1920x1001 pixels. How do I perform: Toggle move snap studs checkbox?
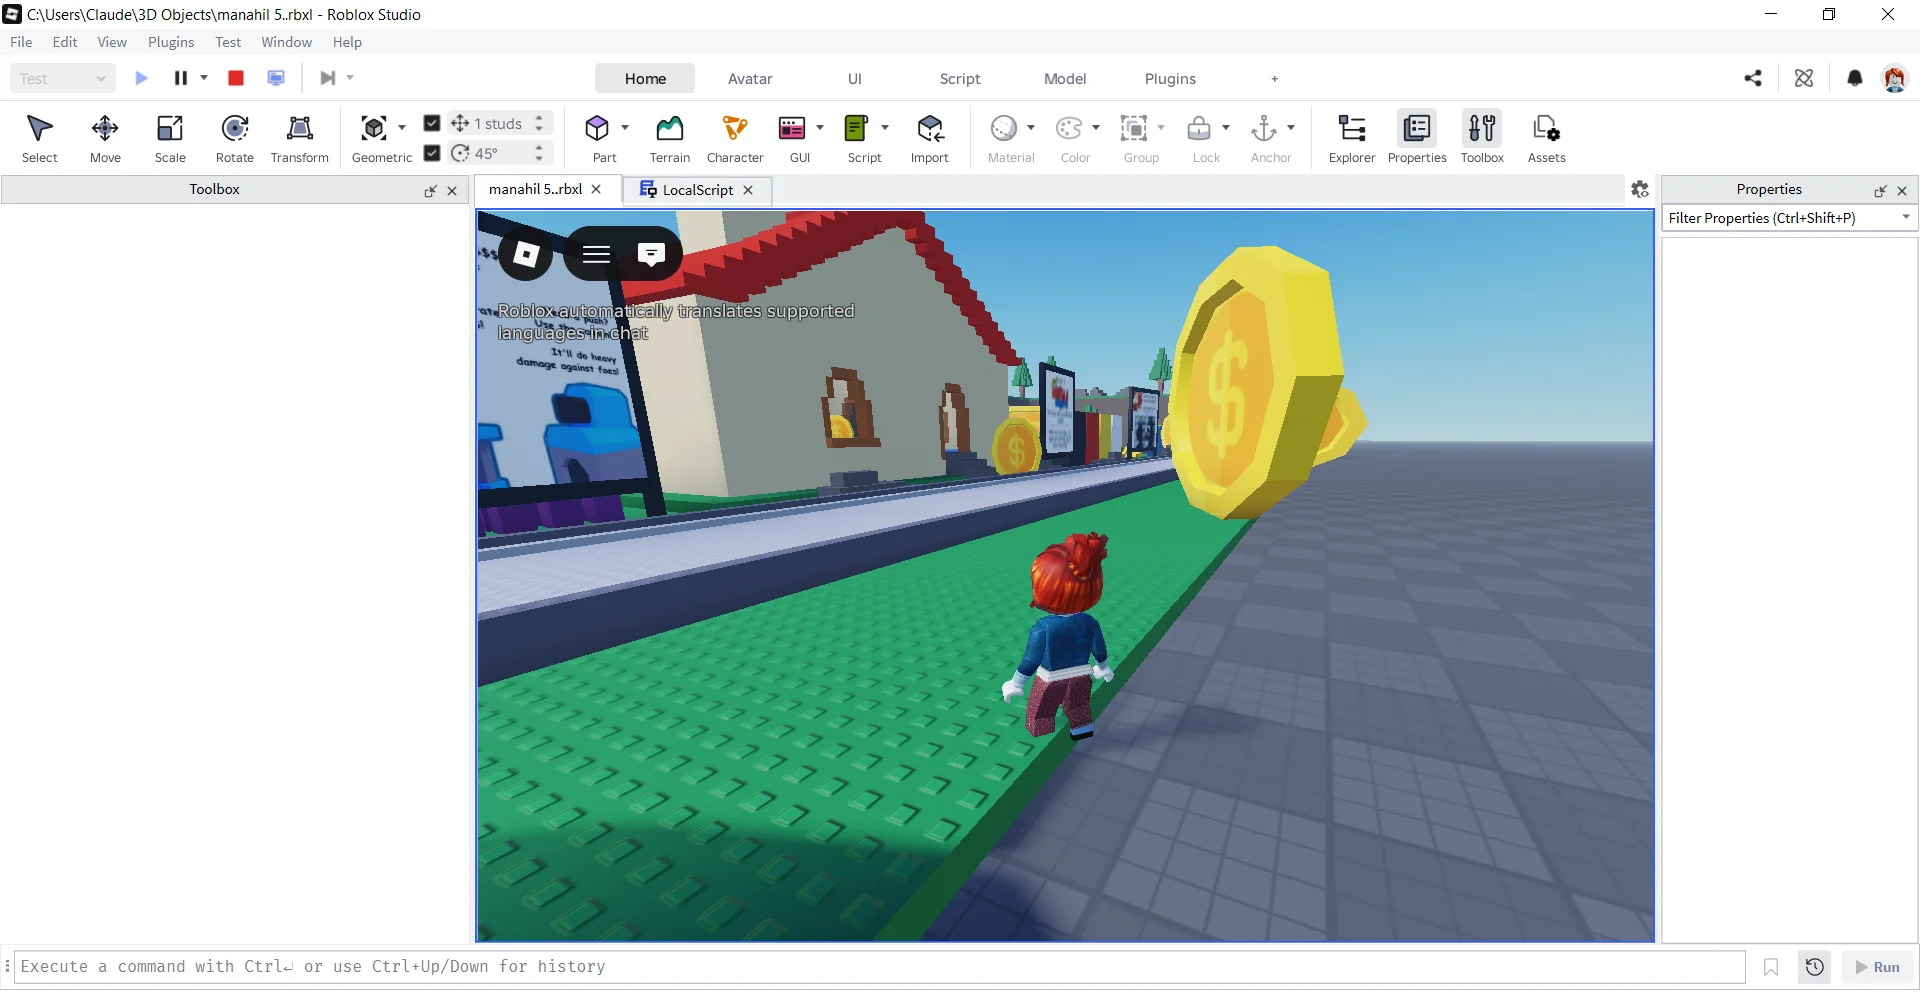click(x=432, y=123)
